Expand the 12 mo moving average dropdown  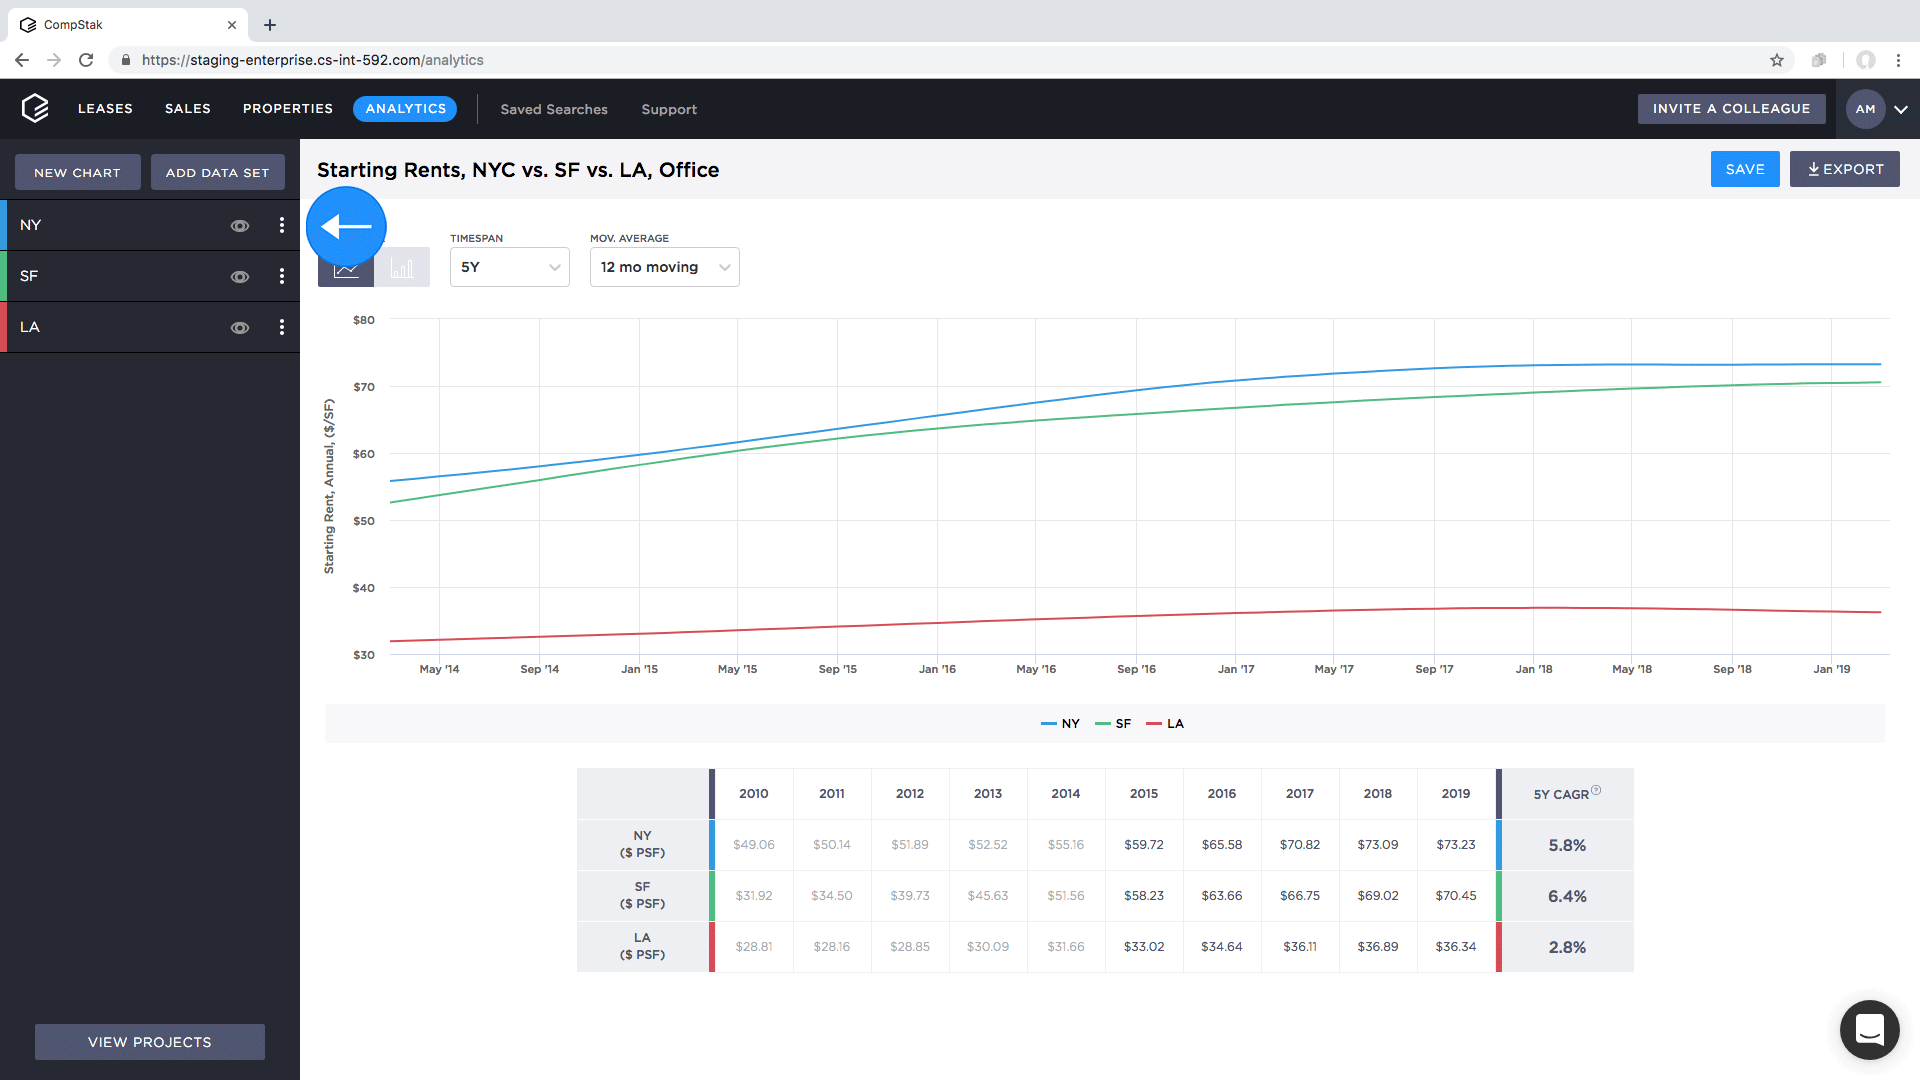coord(664,267)
